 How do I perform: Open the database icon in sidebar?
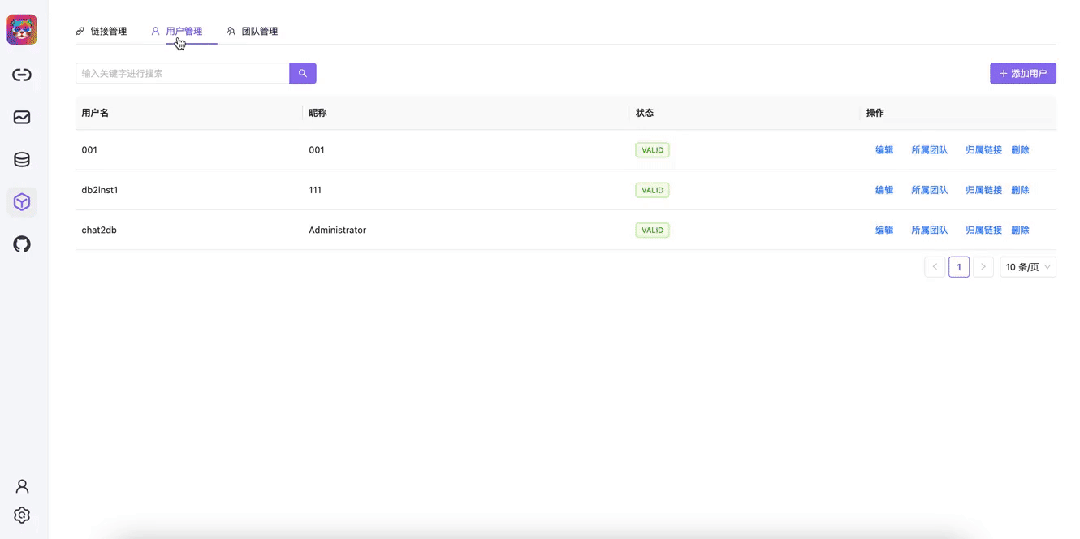click(22, 160)
